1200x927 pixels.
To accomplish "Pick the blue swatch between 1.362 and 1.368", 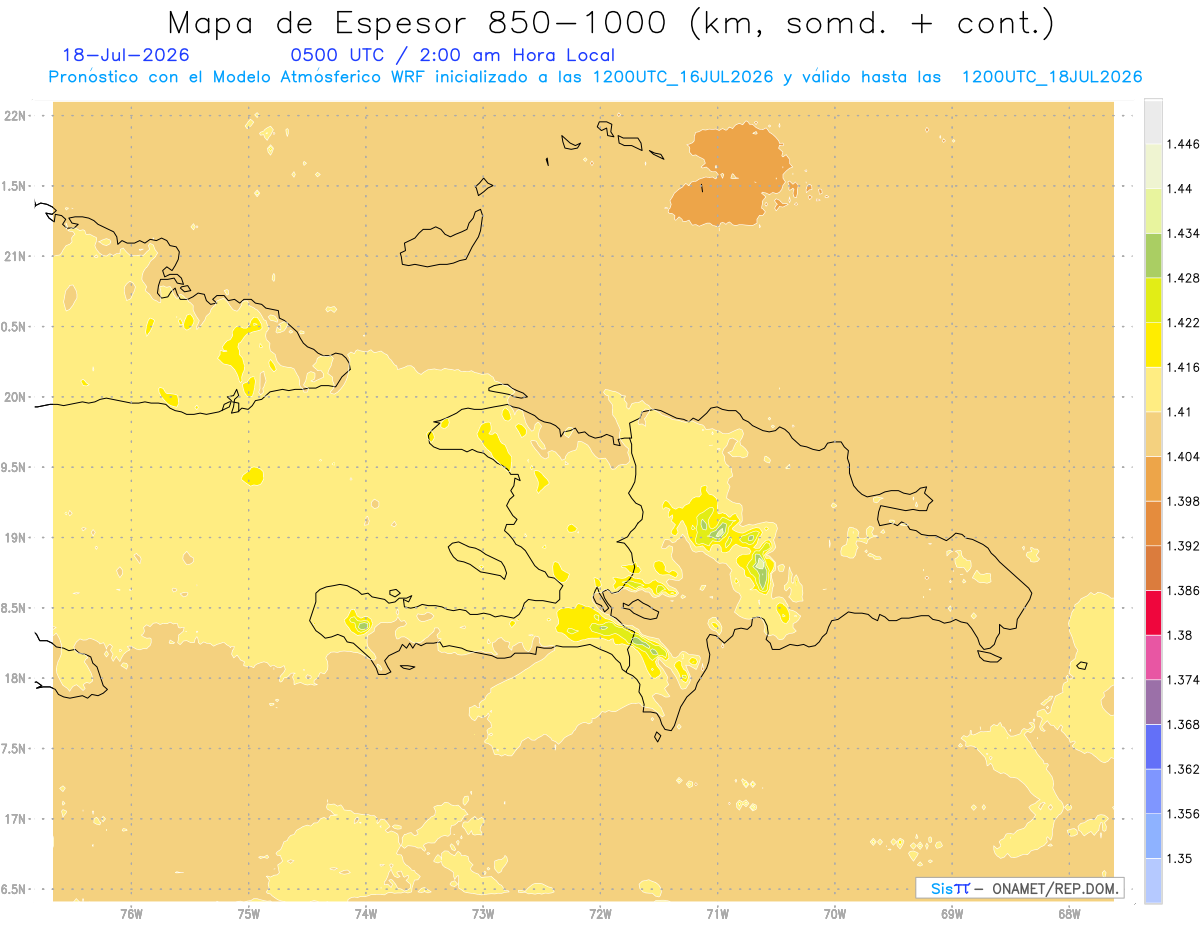I will point(1153,746).
